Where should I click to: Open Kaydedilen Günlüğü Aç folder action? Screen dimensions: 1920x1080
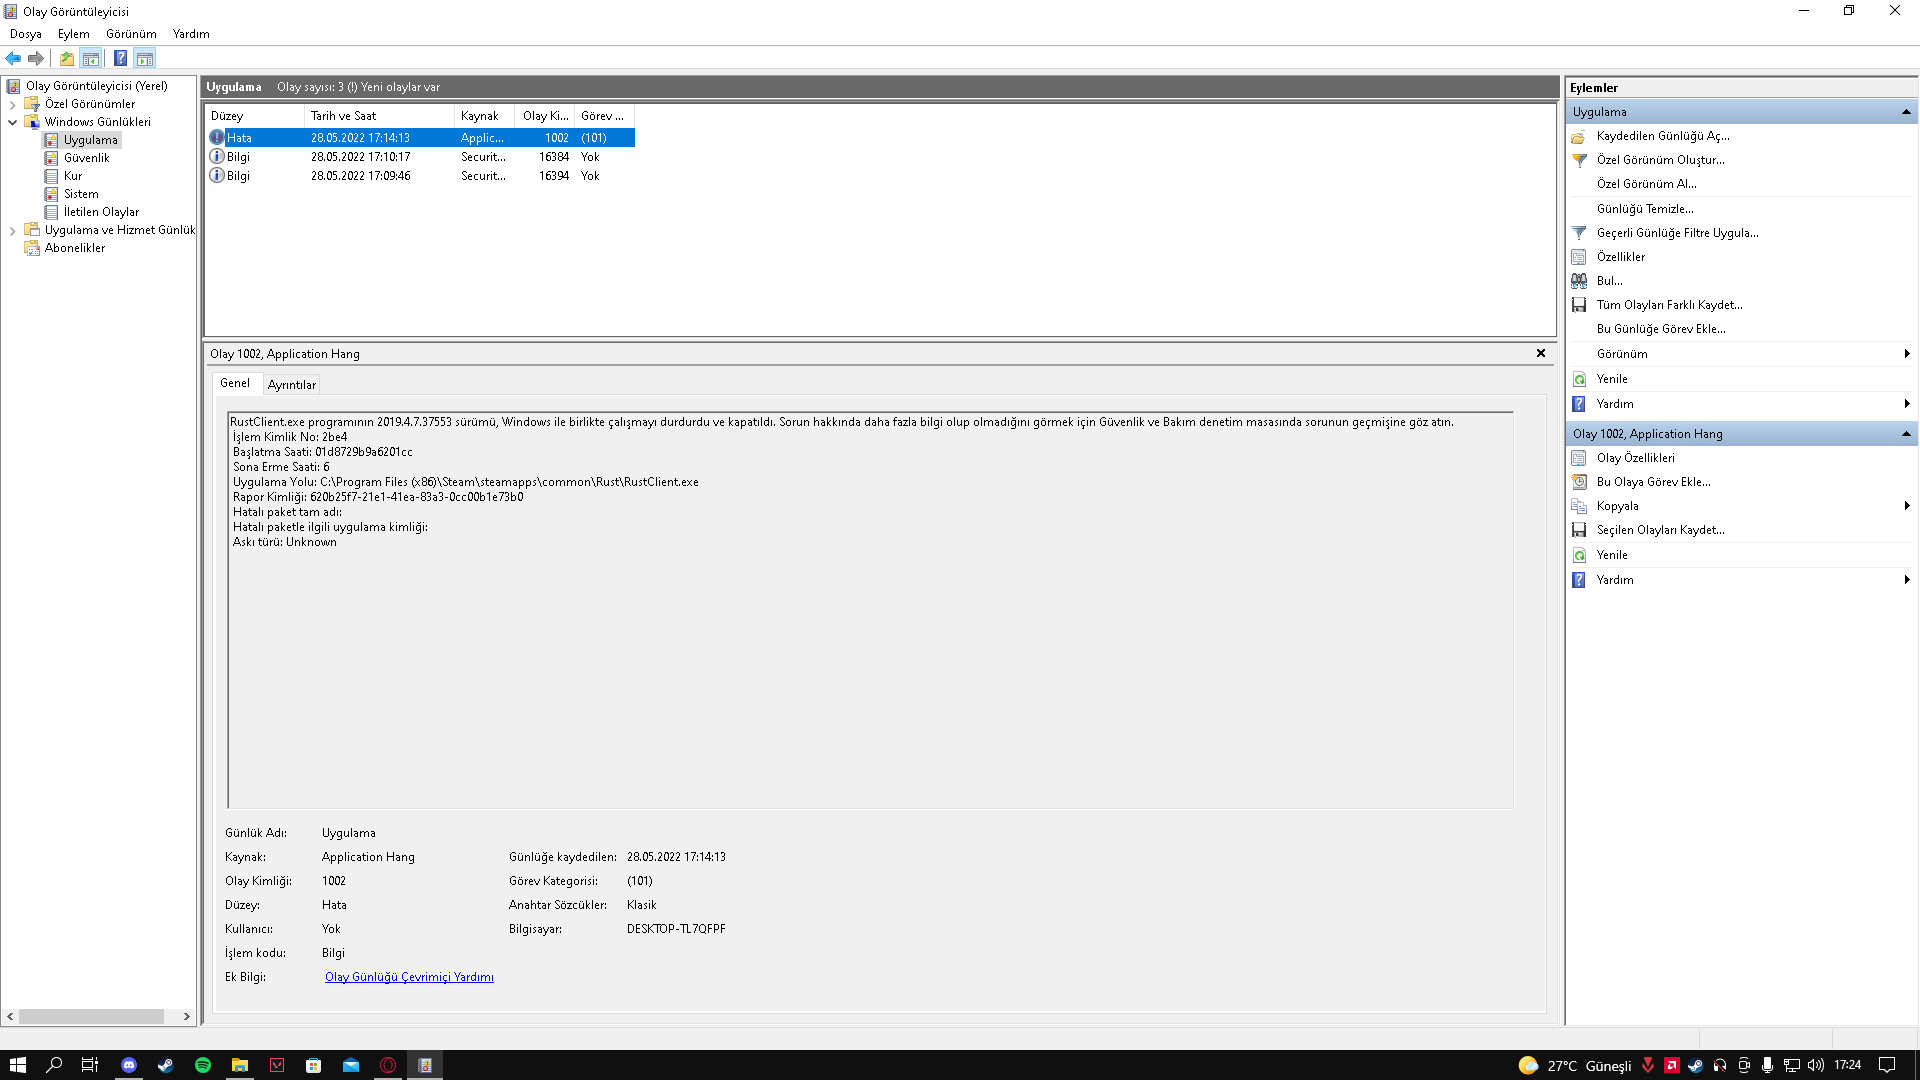[x=1662, y=136]
